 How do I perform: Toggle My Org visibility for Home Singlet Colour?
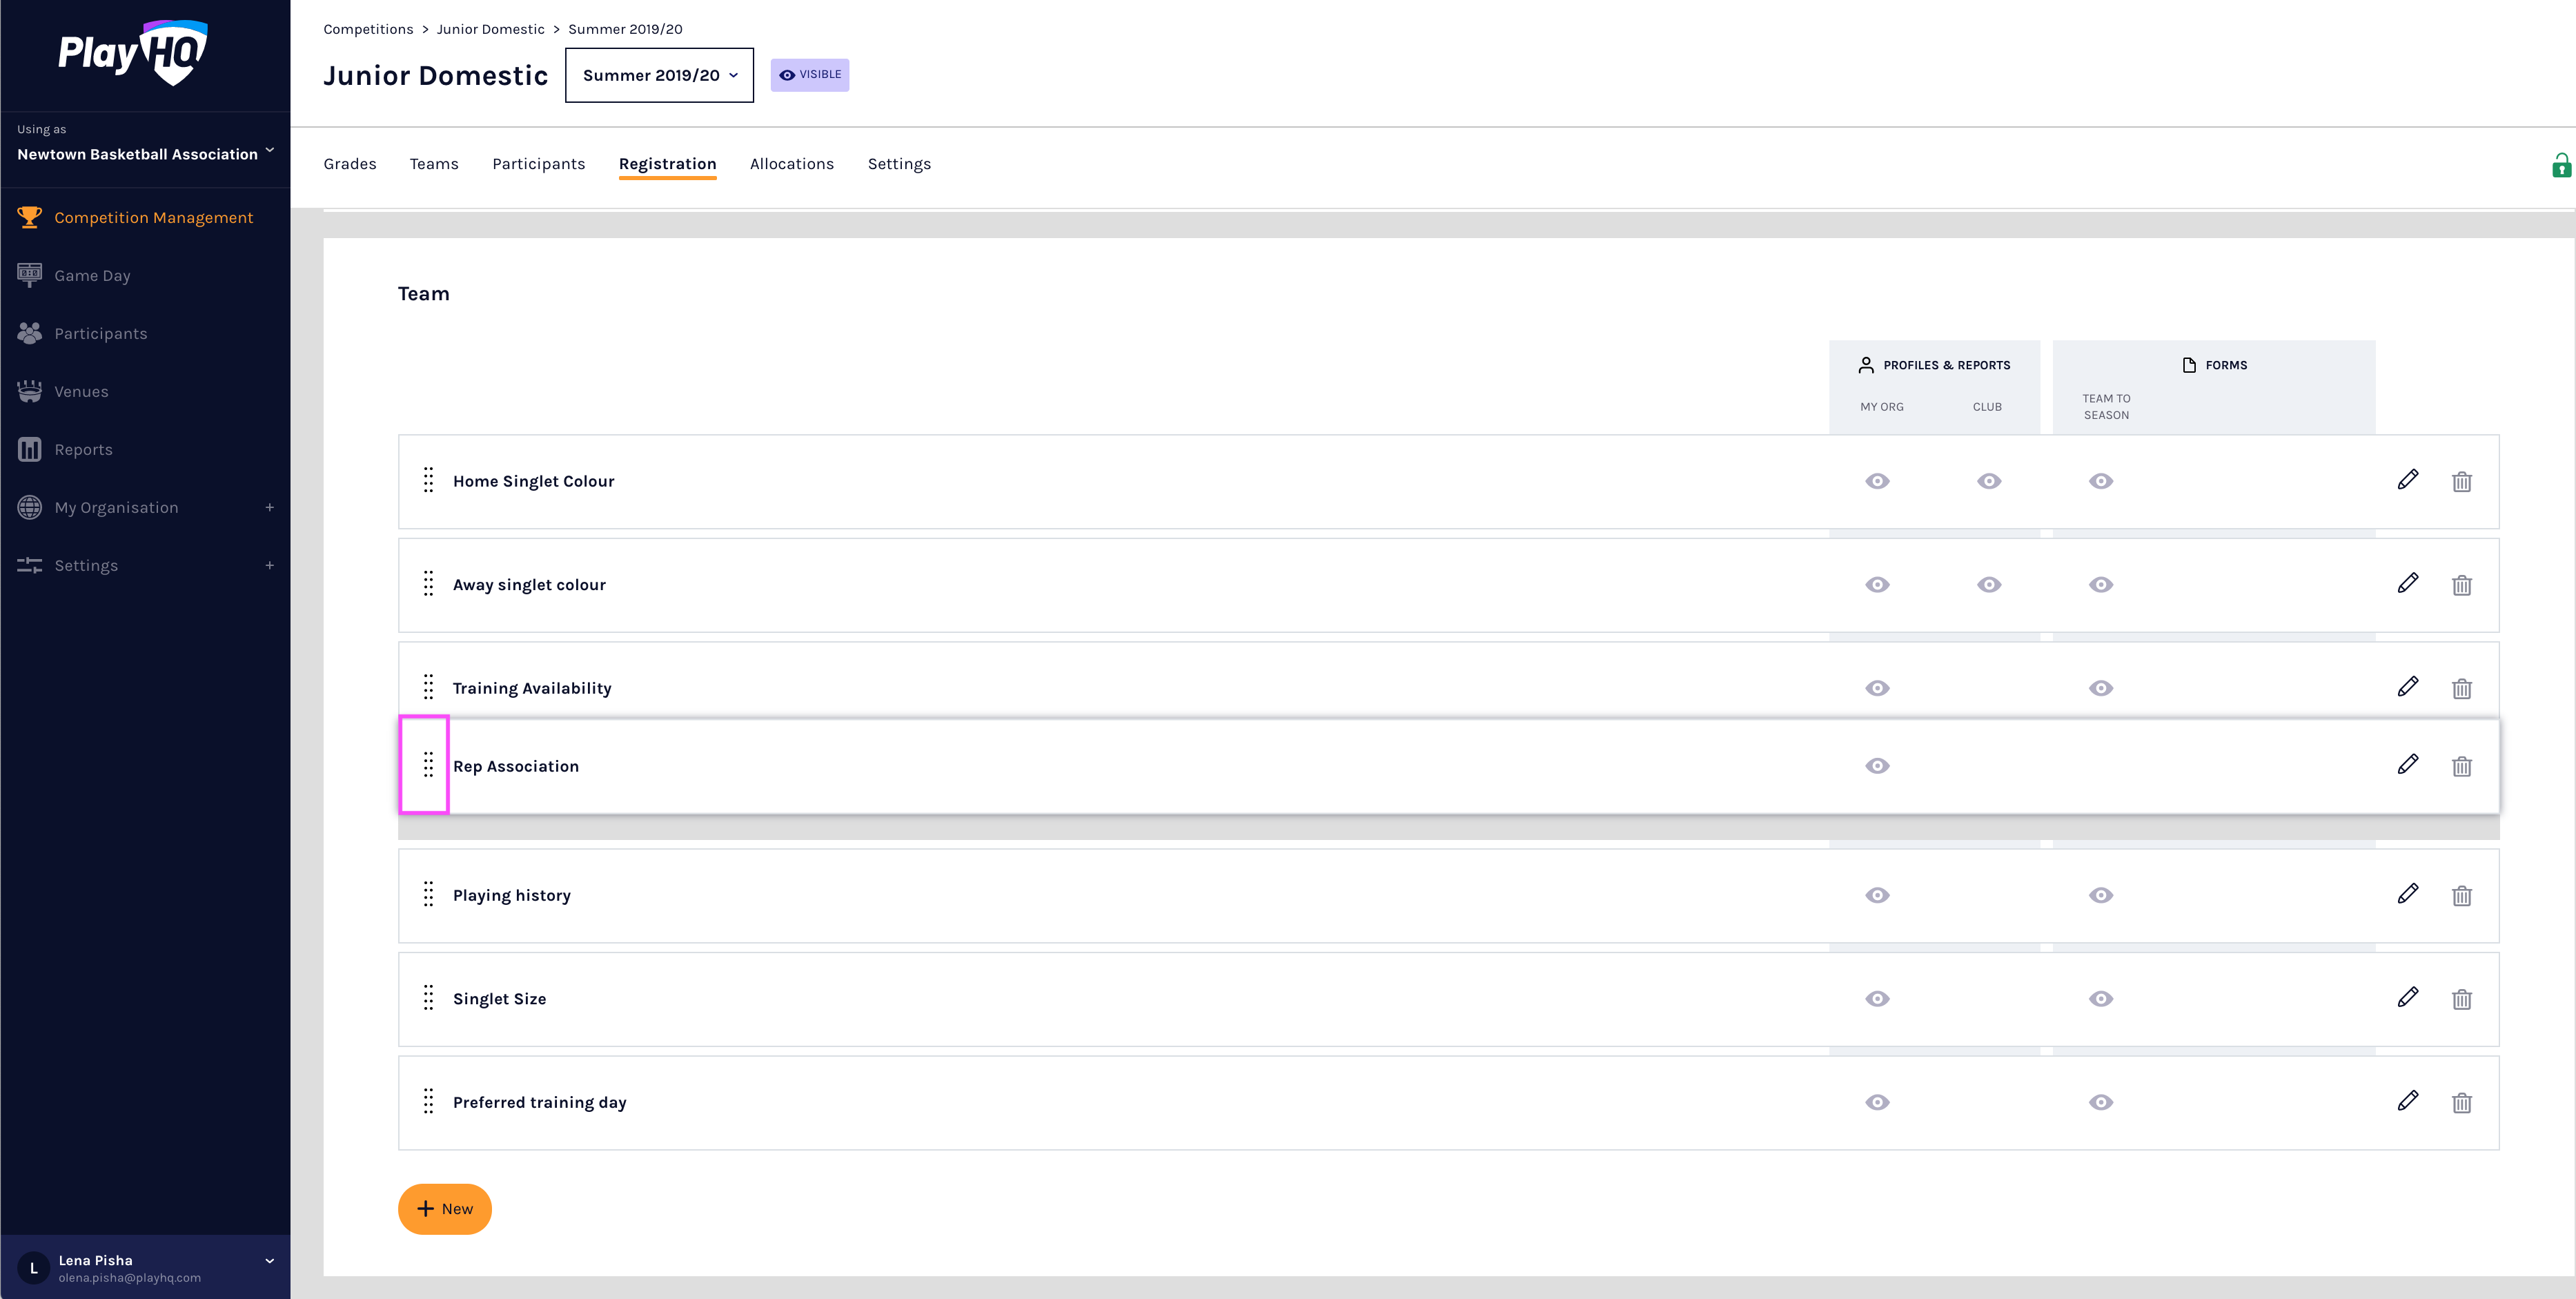[x=1877, y=481]
